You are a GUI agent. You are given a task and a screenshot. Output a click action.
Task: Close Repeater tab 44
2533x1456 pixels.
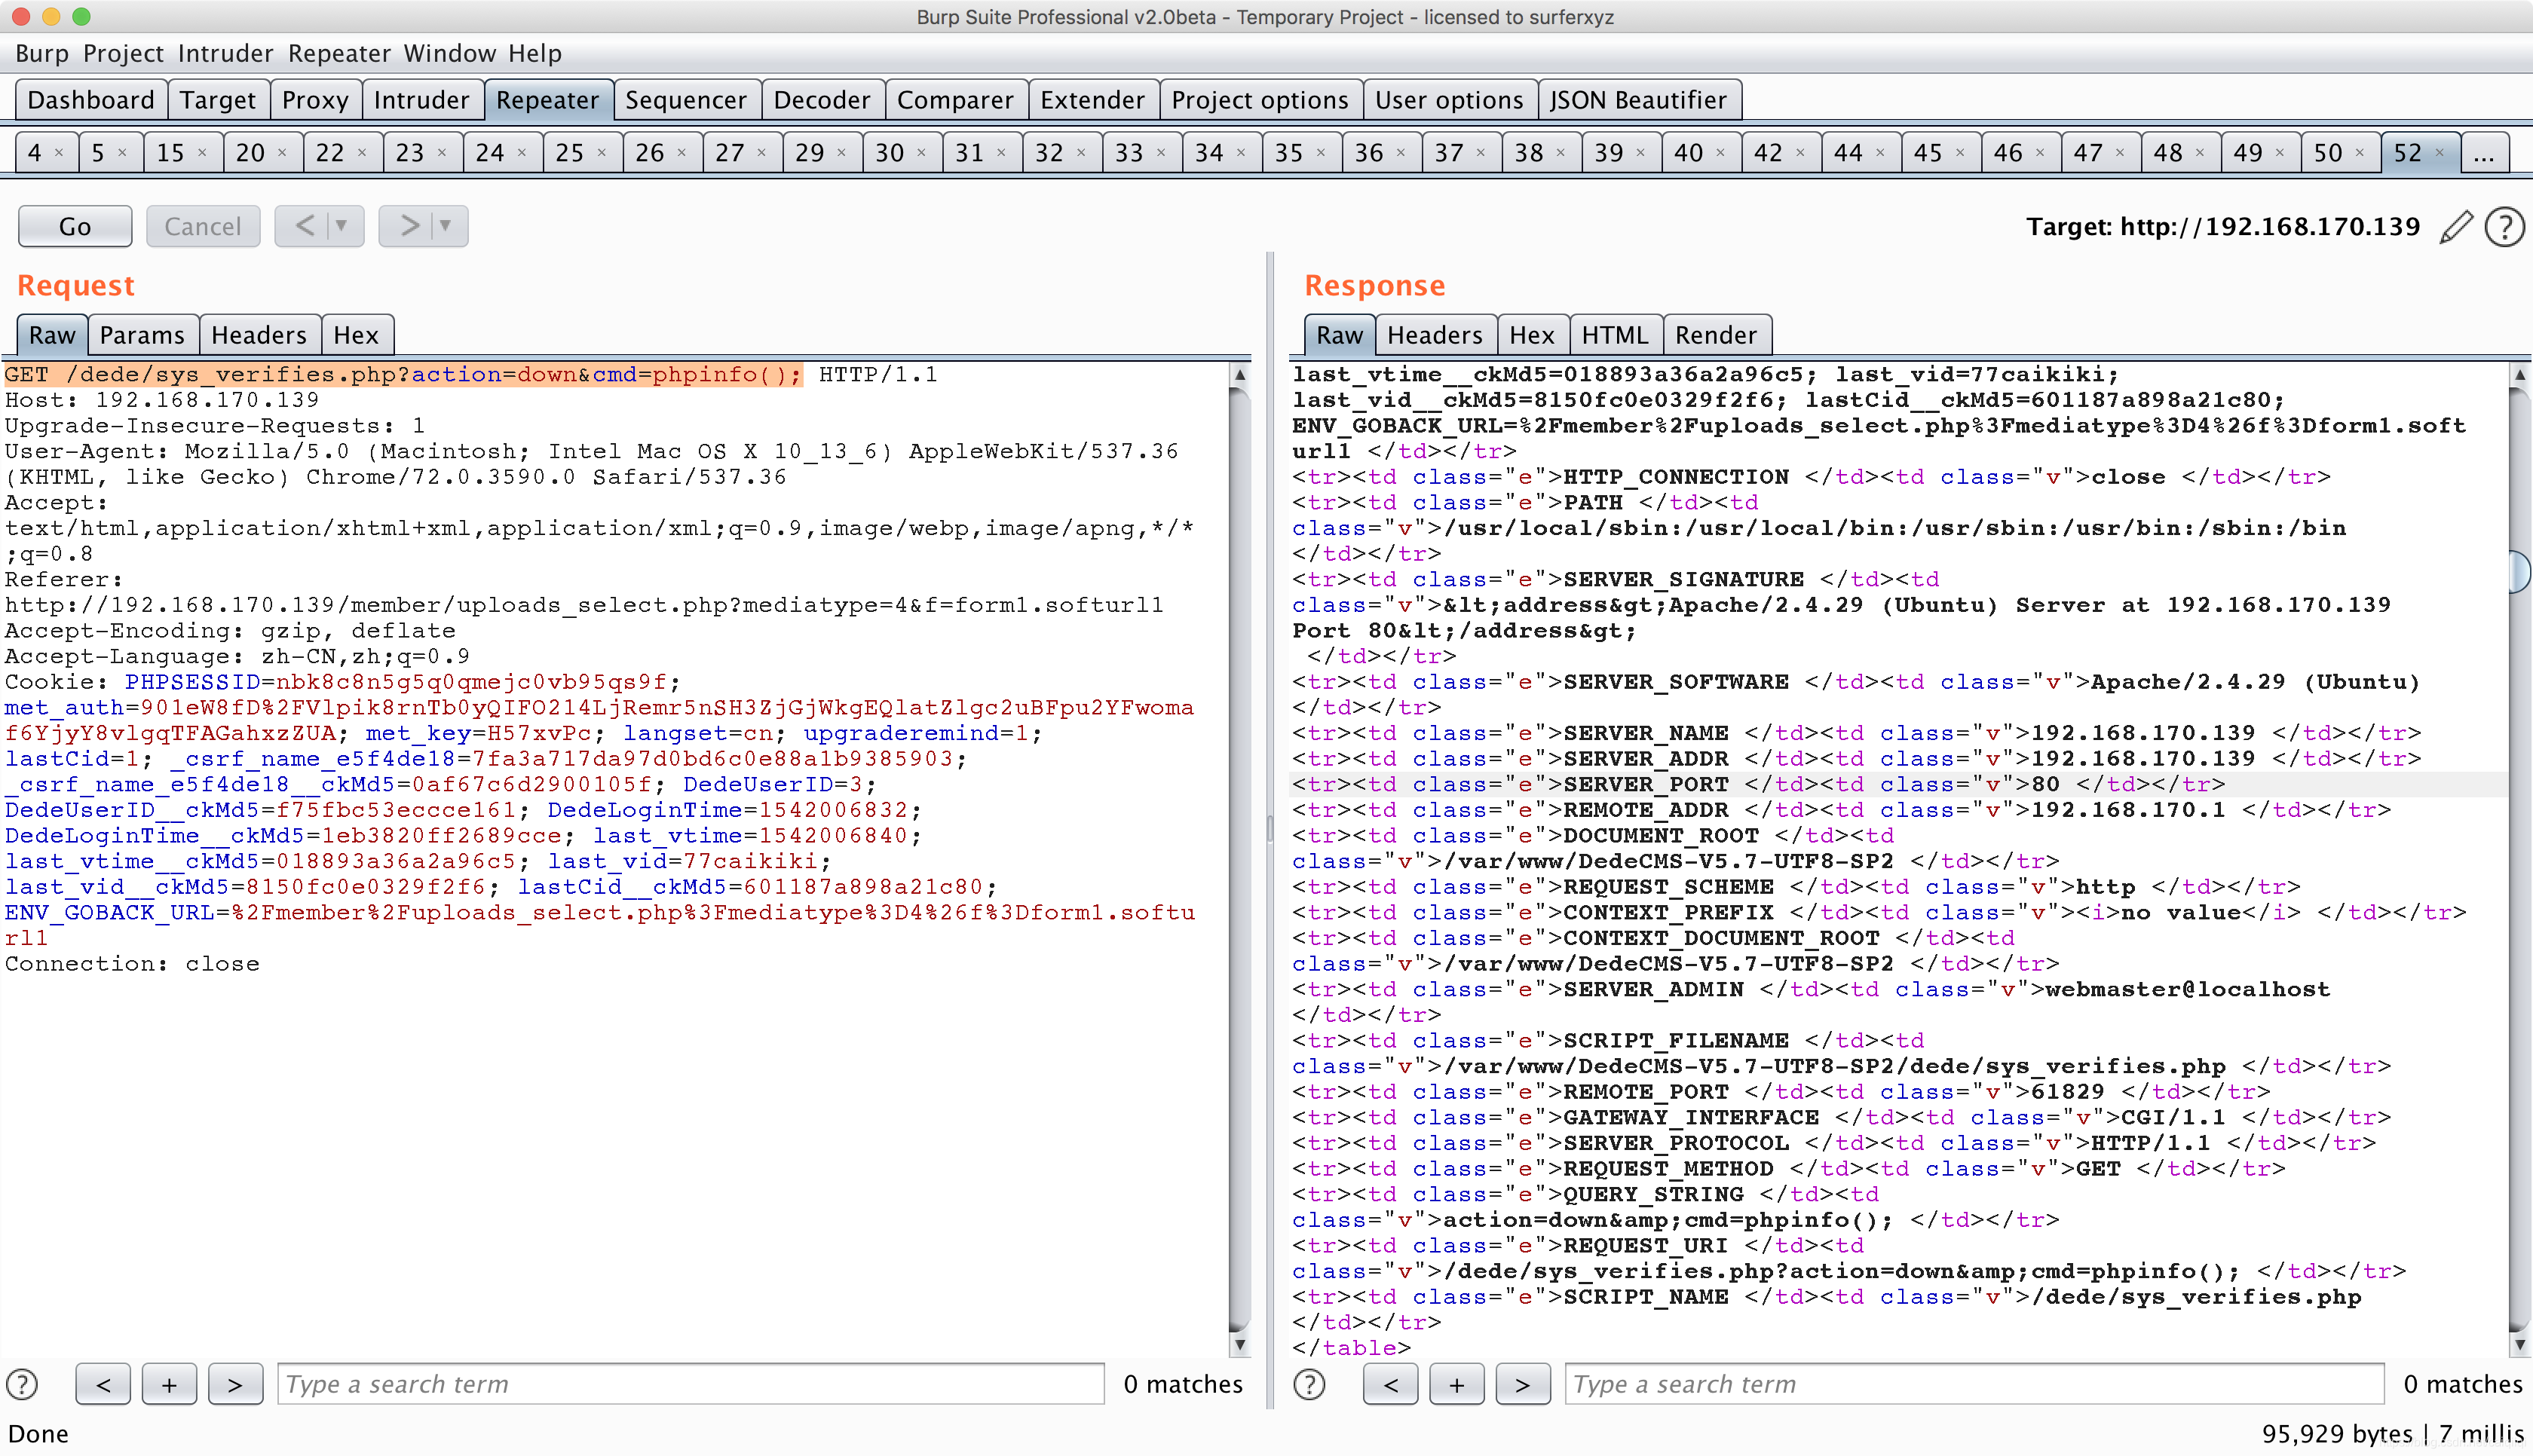(1880, 153)
